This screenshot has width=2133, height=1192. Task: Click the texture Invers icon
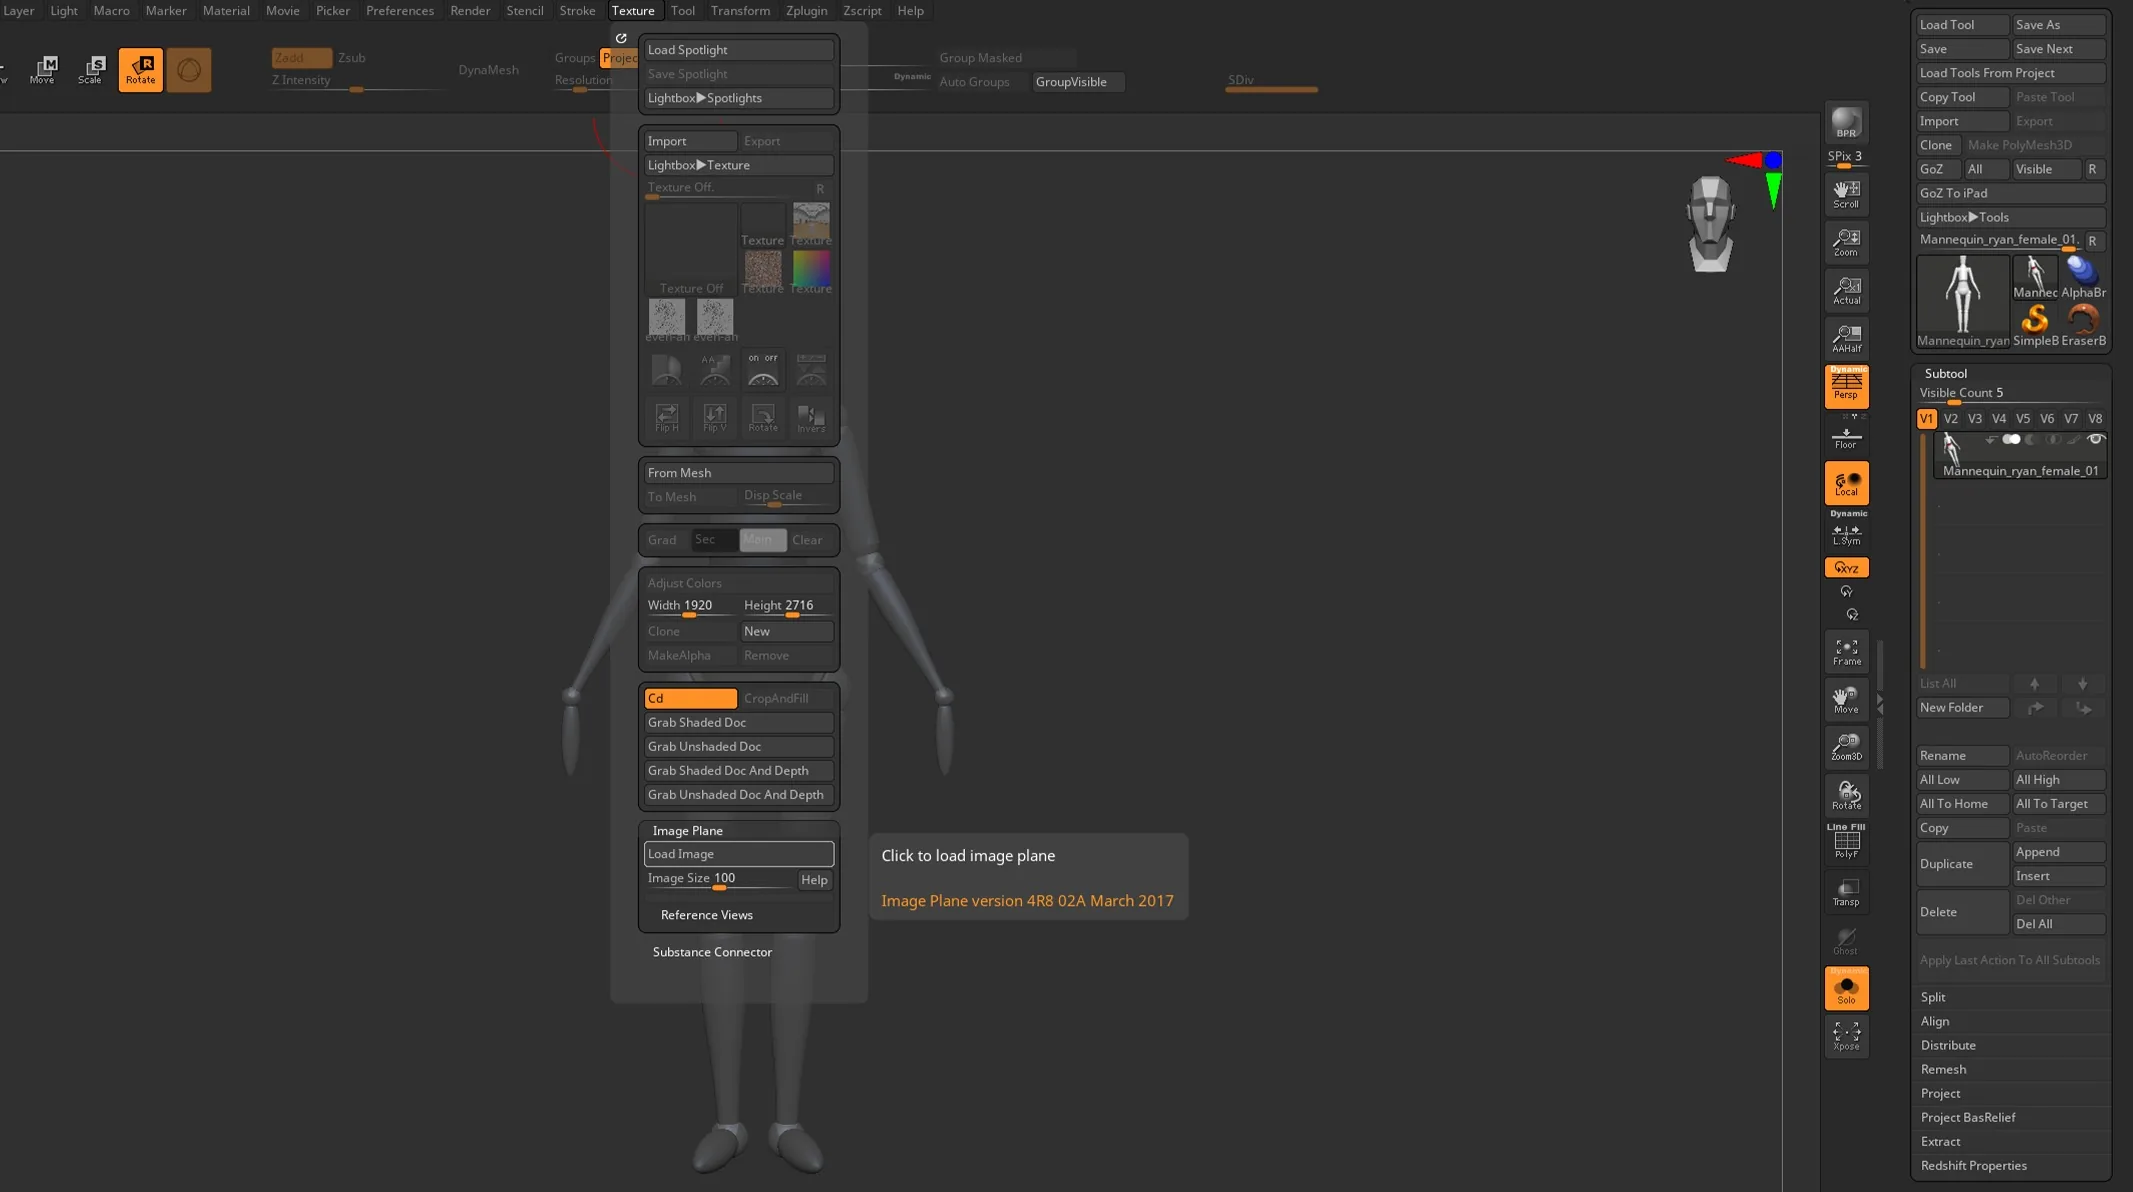[x=811, y=417]
